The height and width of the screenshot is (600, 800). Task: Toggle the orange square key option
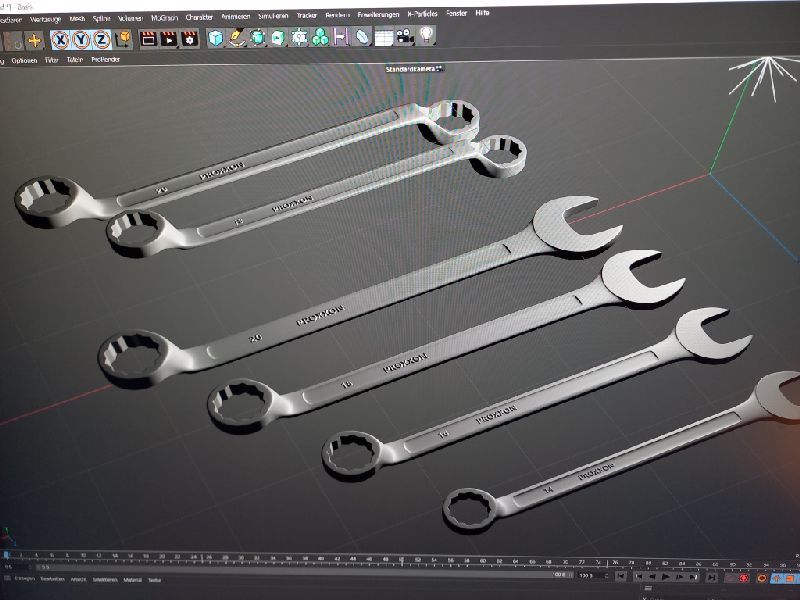791,579
